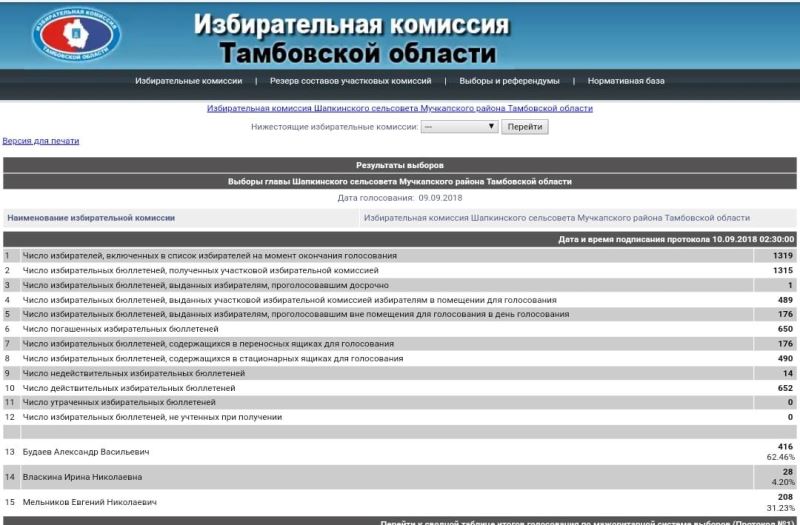Open the сводной таблице итогов голосования link
Image resolution: width=800 pixels, height=525 pixels.
pos(587,522)
